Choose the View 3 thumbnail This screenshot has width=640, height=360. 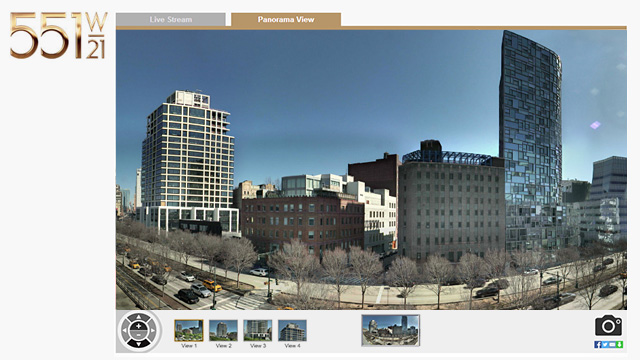click(x=258, y=331)
